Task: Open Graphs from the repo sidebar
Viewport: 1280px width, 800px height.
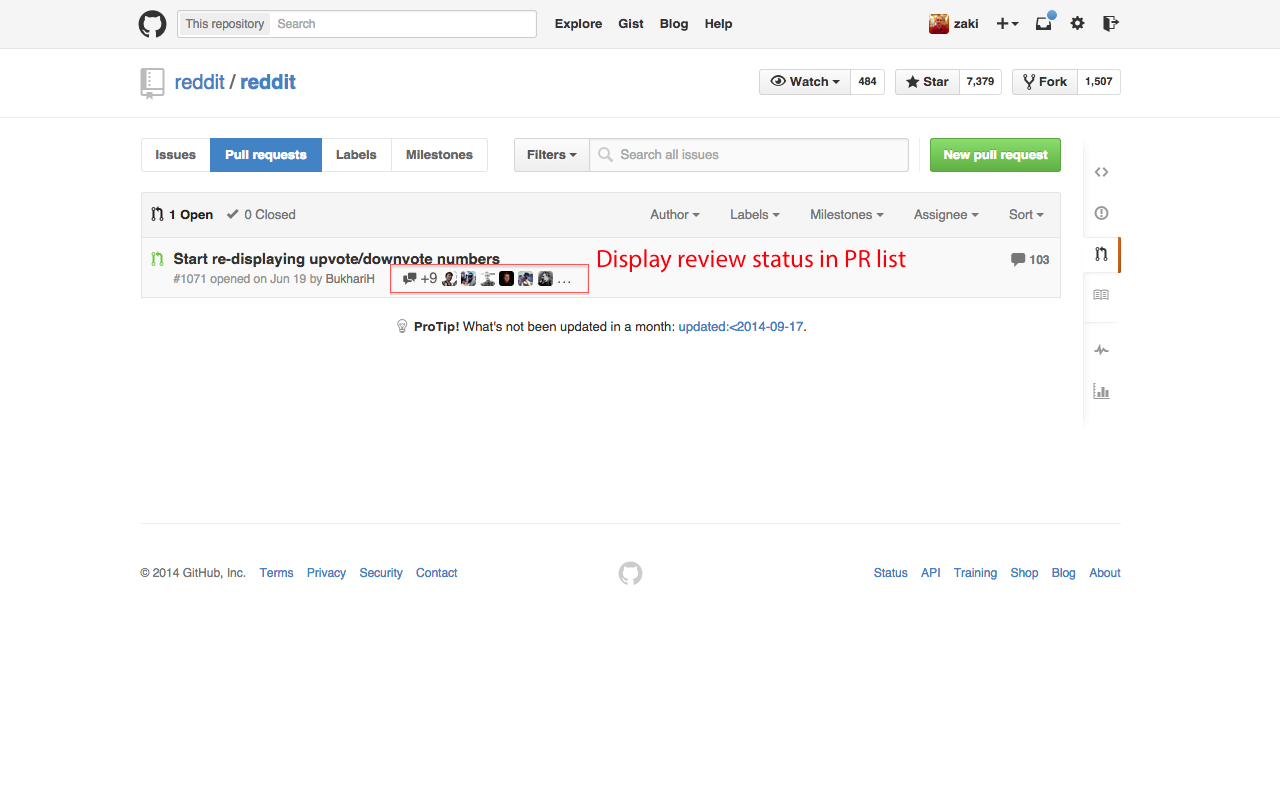Action: point(1101,391)
